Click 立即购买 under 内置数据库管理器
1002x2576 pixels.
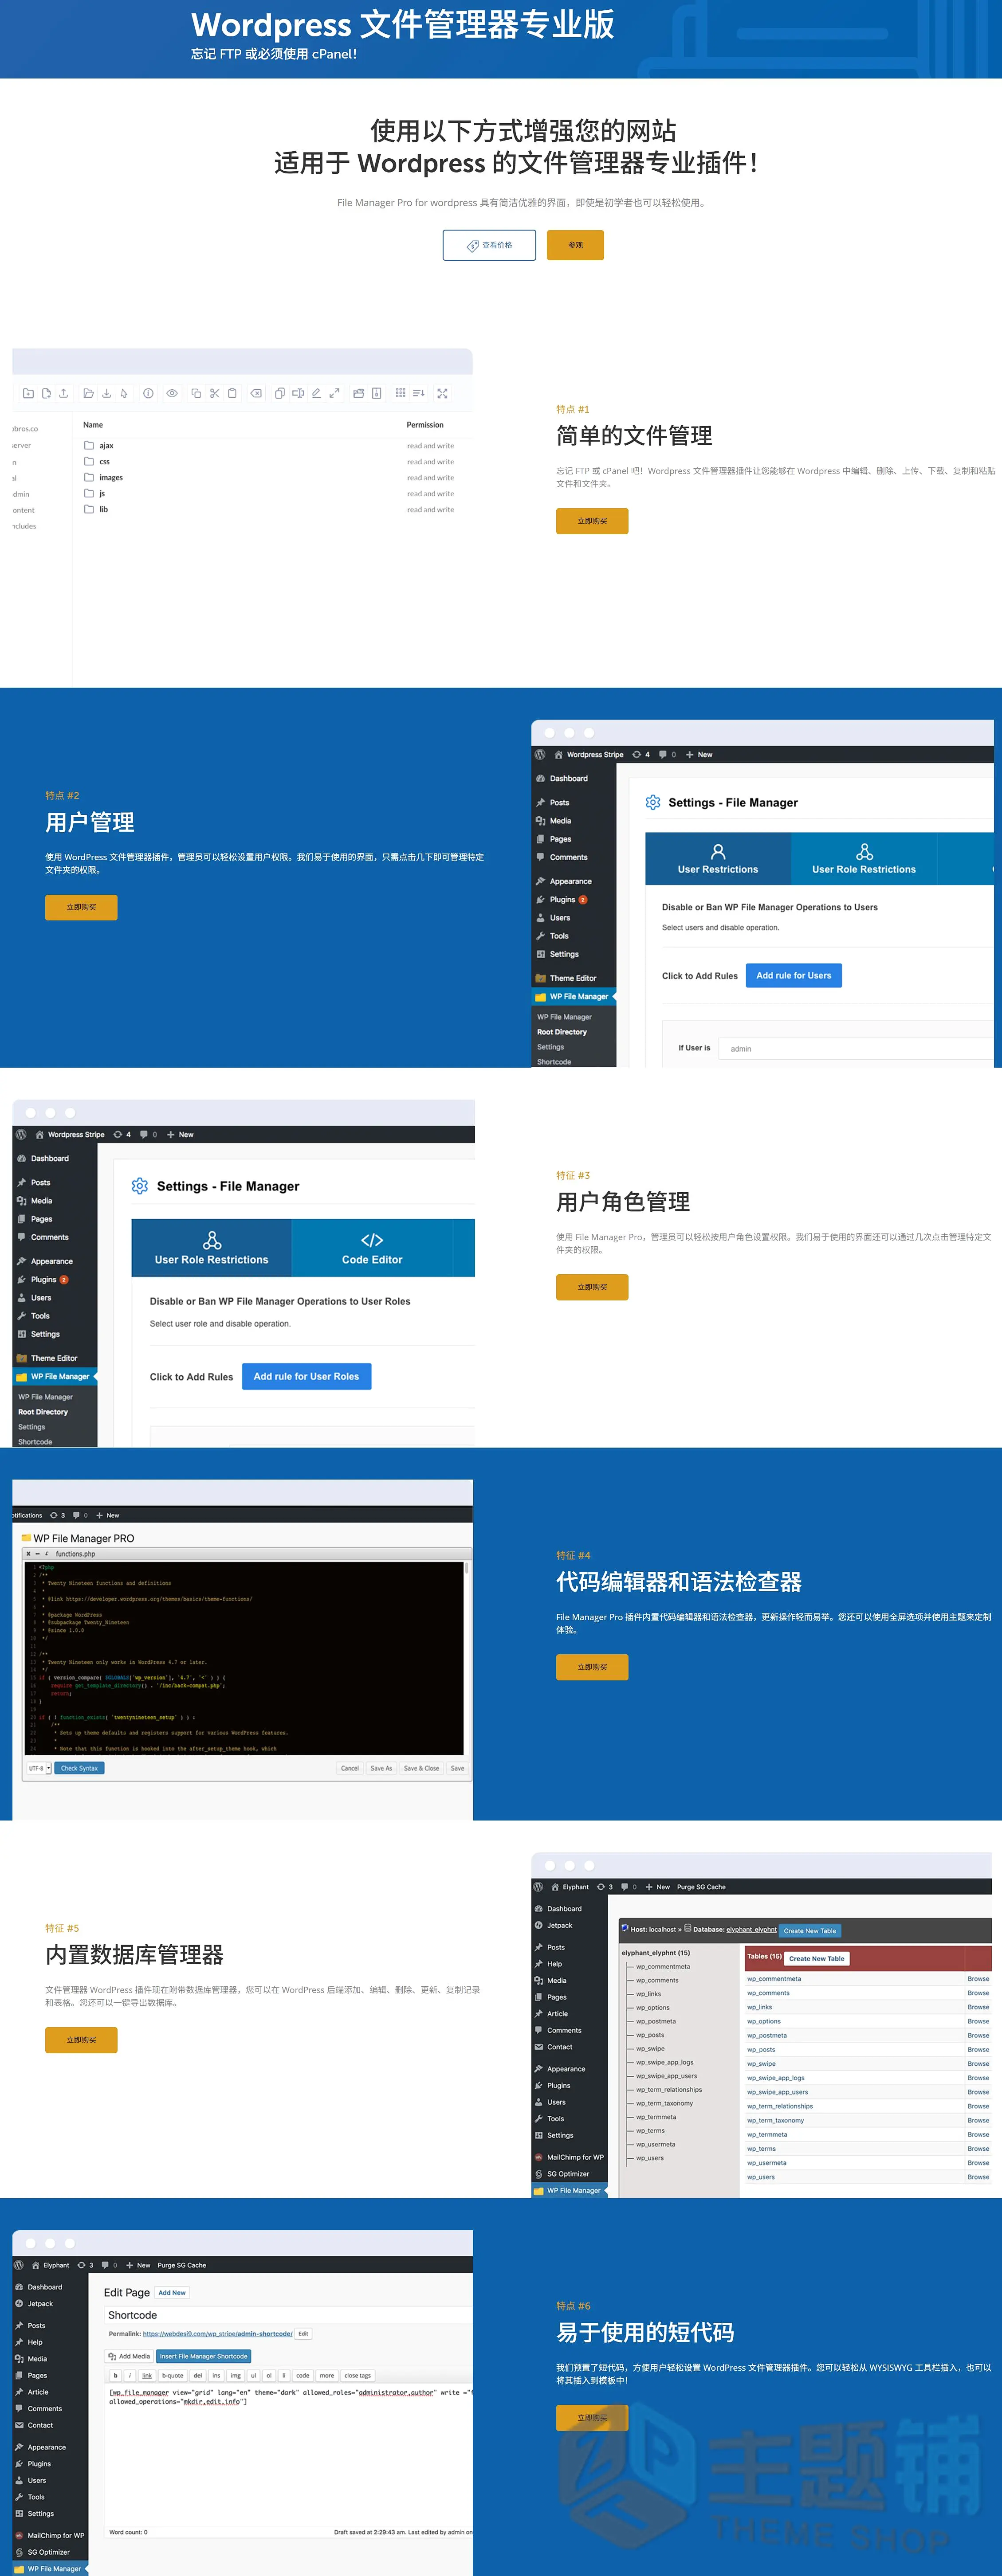(x=81, y=2040)
